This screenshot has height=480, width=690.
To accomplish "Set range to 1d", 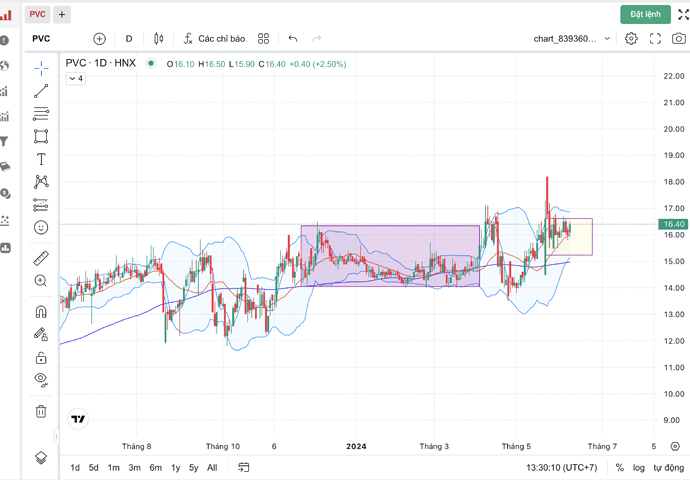I will (x=75, y=468).
